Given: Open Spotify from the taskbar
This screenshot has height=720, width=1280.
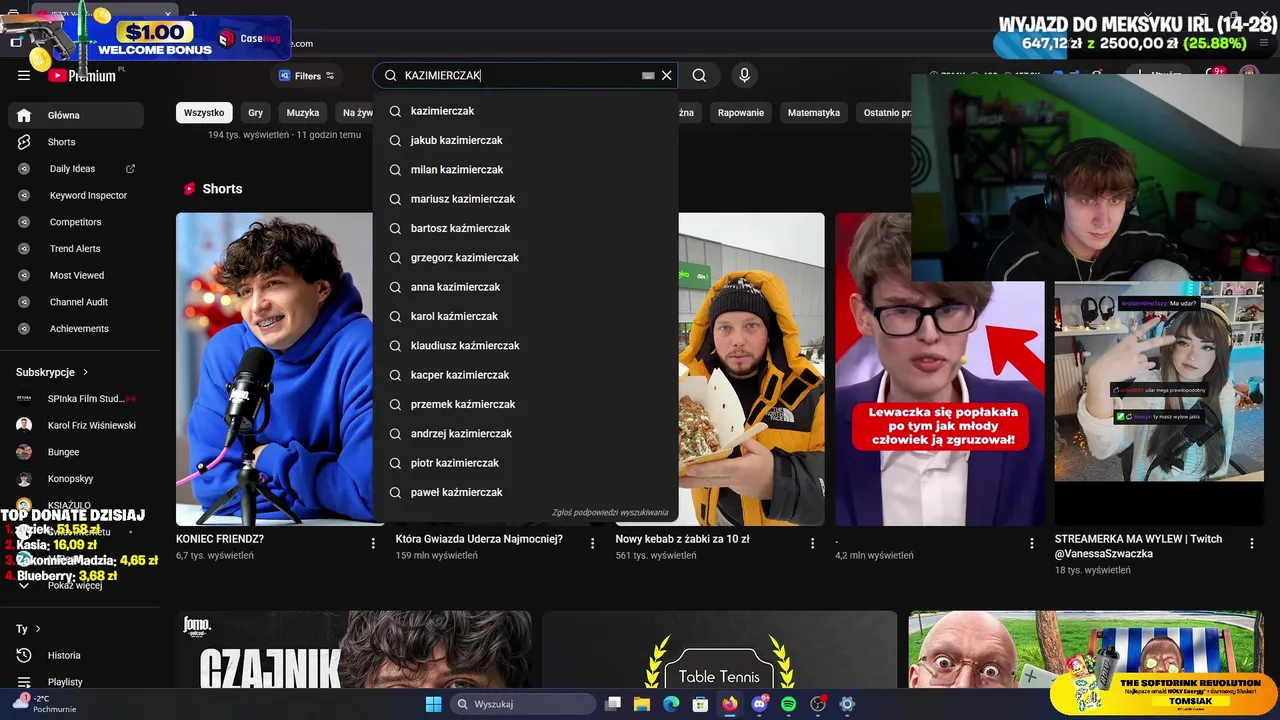Looking at the screenshot, I should coord(788,704).
